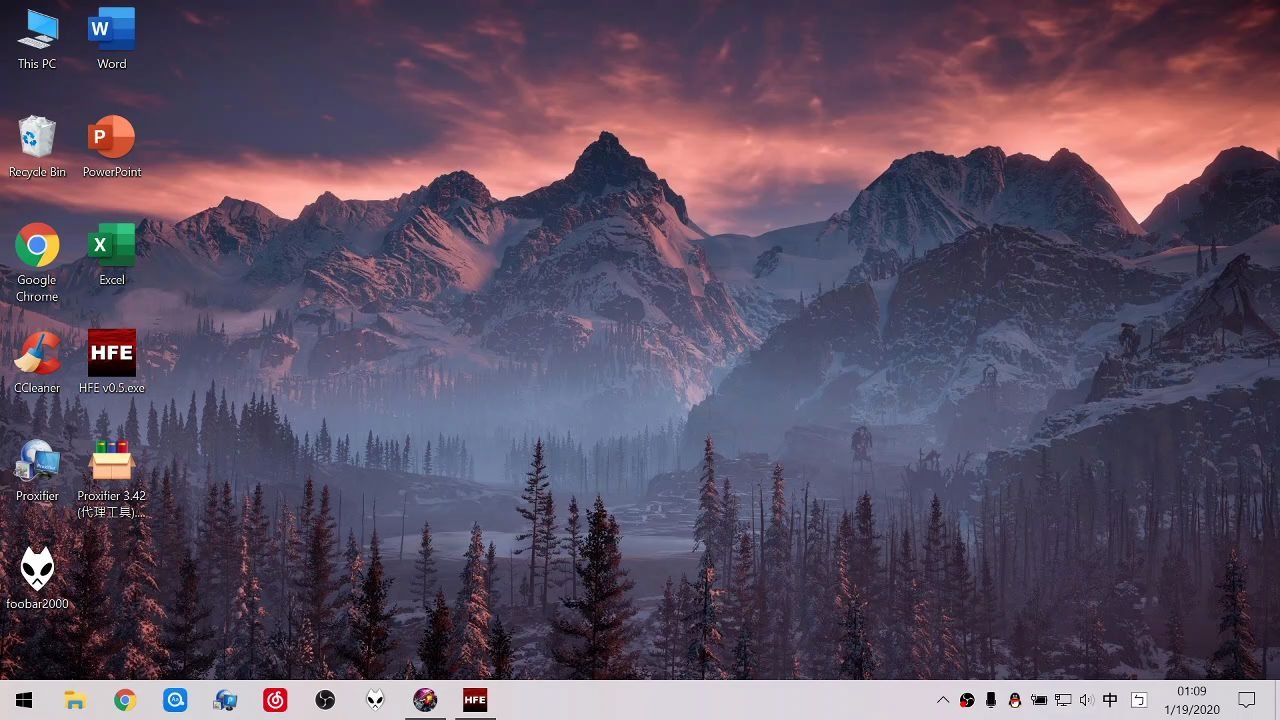Open OBS Studio from the taskbar
Viewport: 1280px width, 720px height.
[x=325, y=700]
